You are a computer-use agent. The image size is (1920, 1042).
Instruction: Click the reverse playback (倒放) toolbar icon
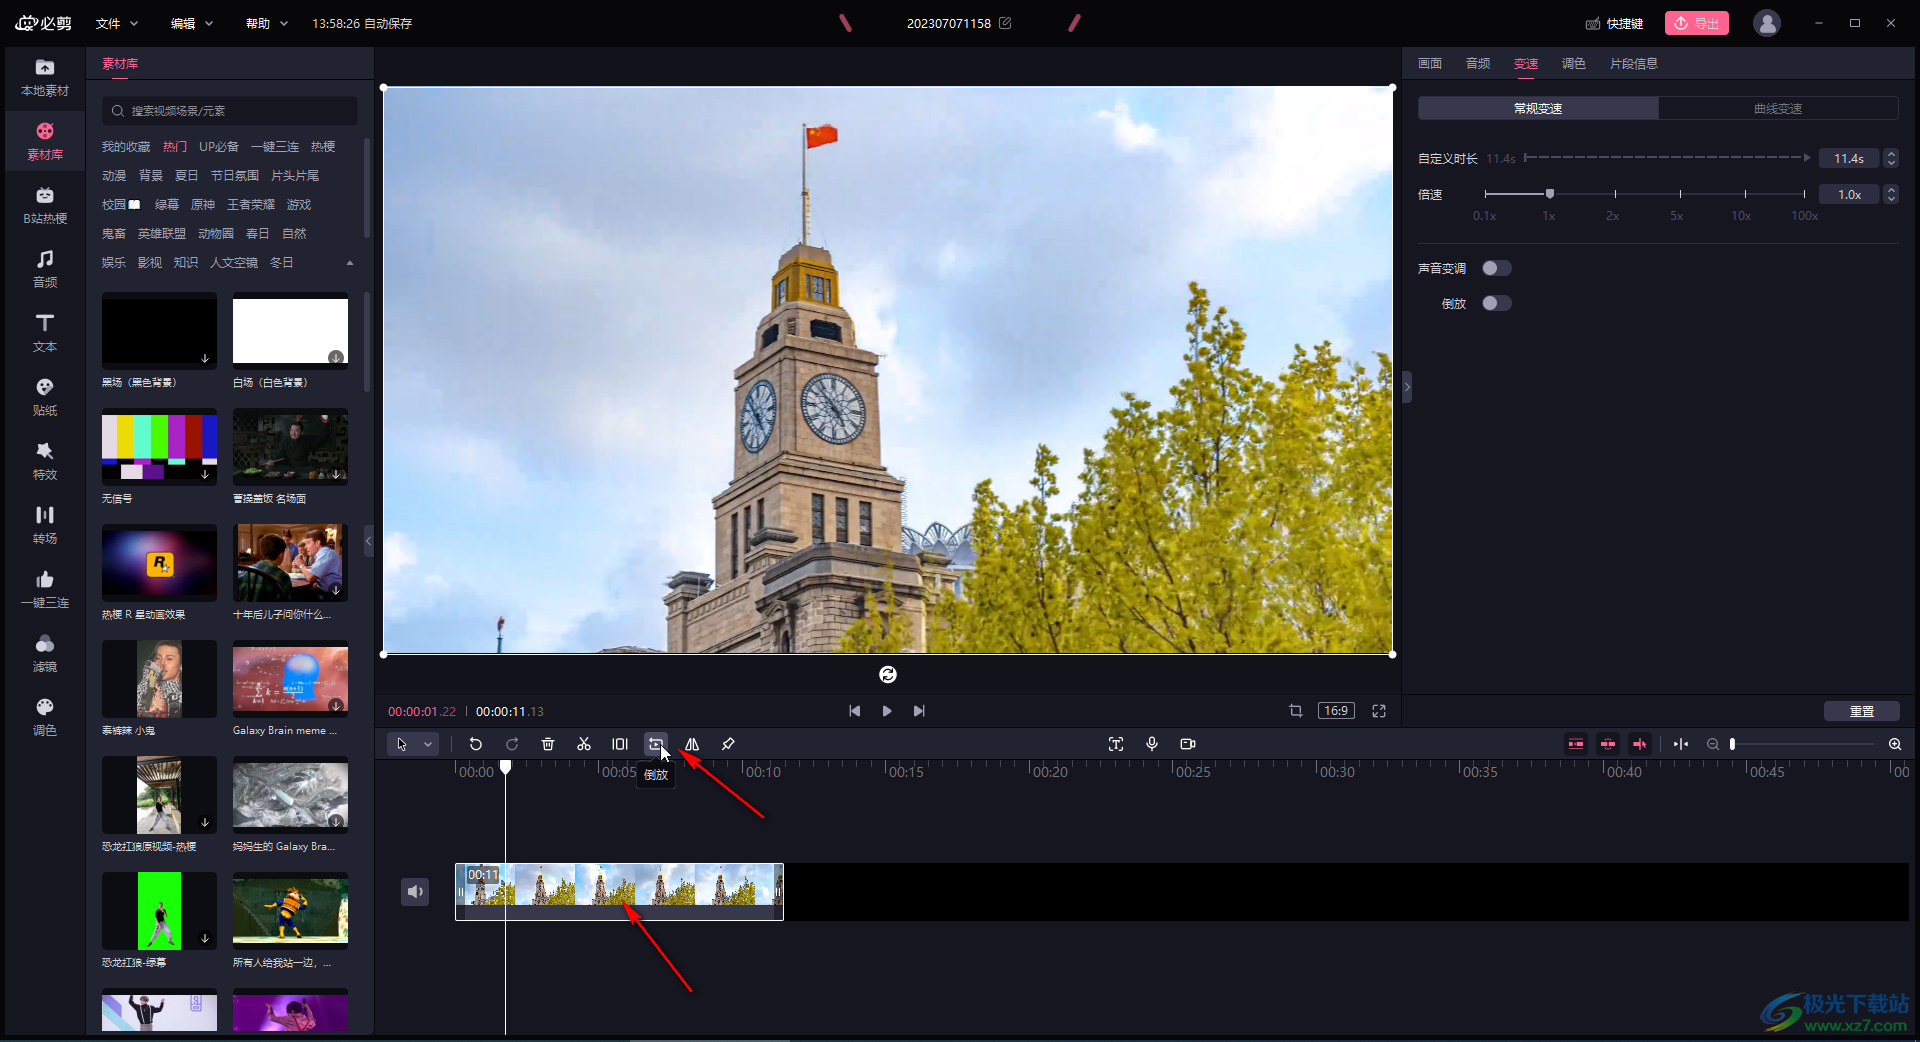coord(655,744)
